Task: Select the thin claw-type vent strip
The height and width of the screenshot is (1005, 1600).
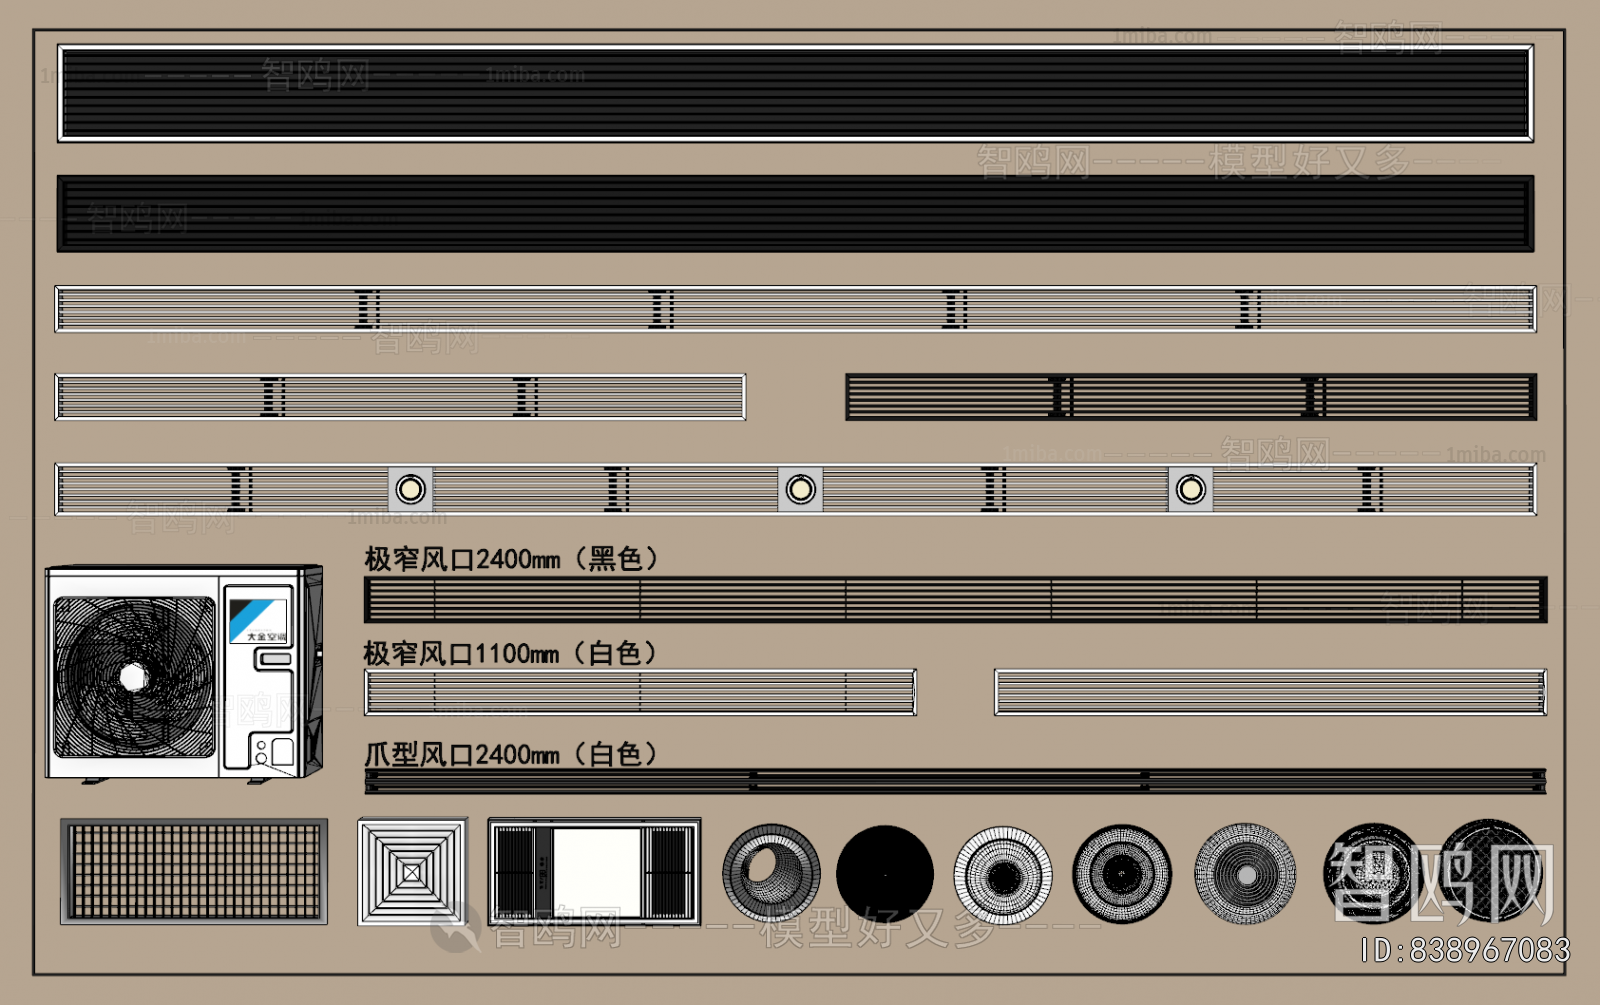Action: click(955, 781)
